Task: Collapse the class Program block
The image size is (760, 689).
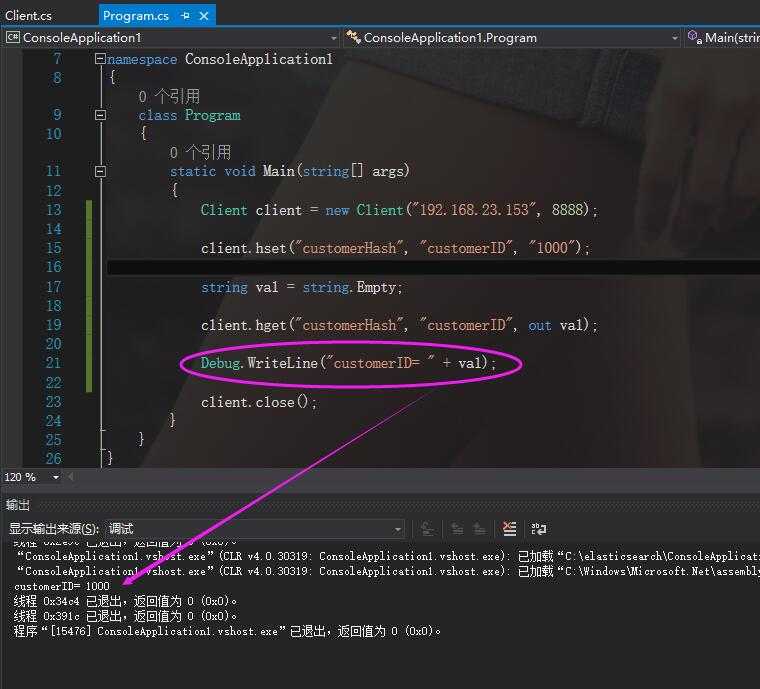Action: [100, 115]
